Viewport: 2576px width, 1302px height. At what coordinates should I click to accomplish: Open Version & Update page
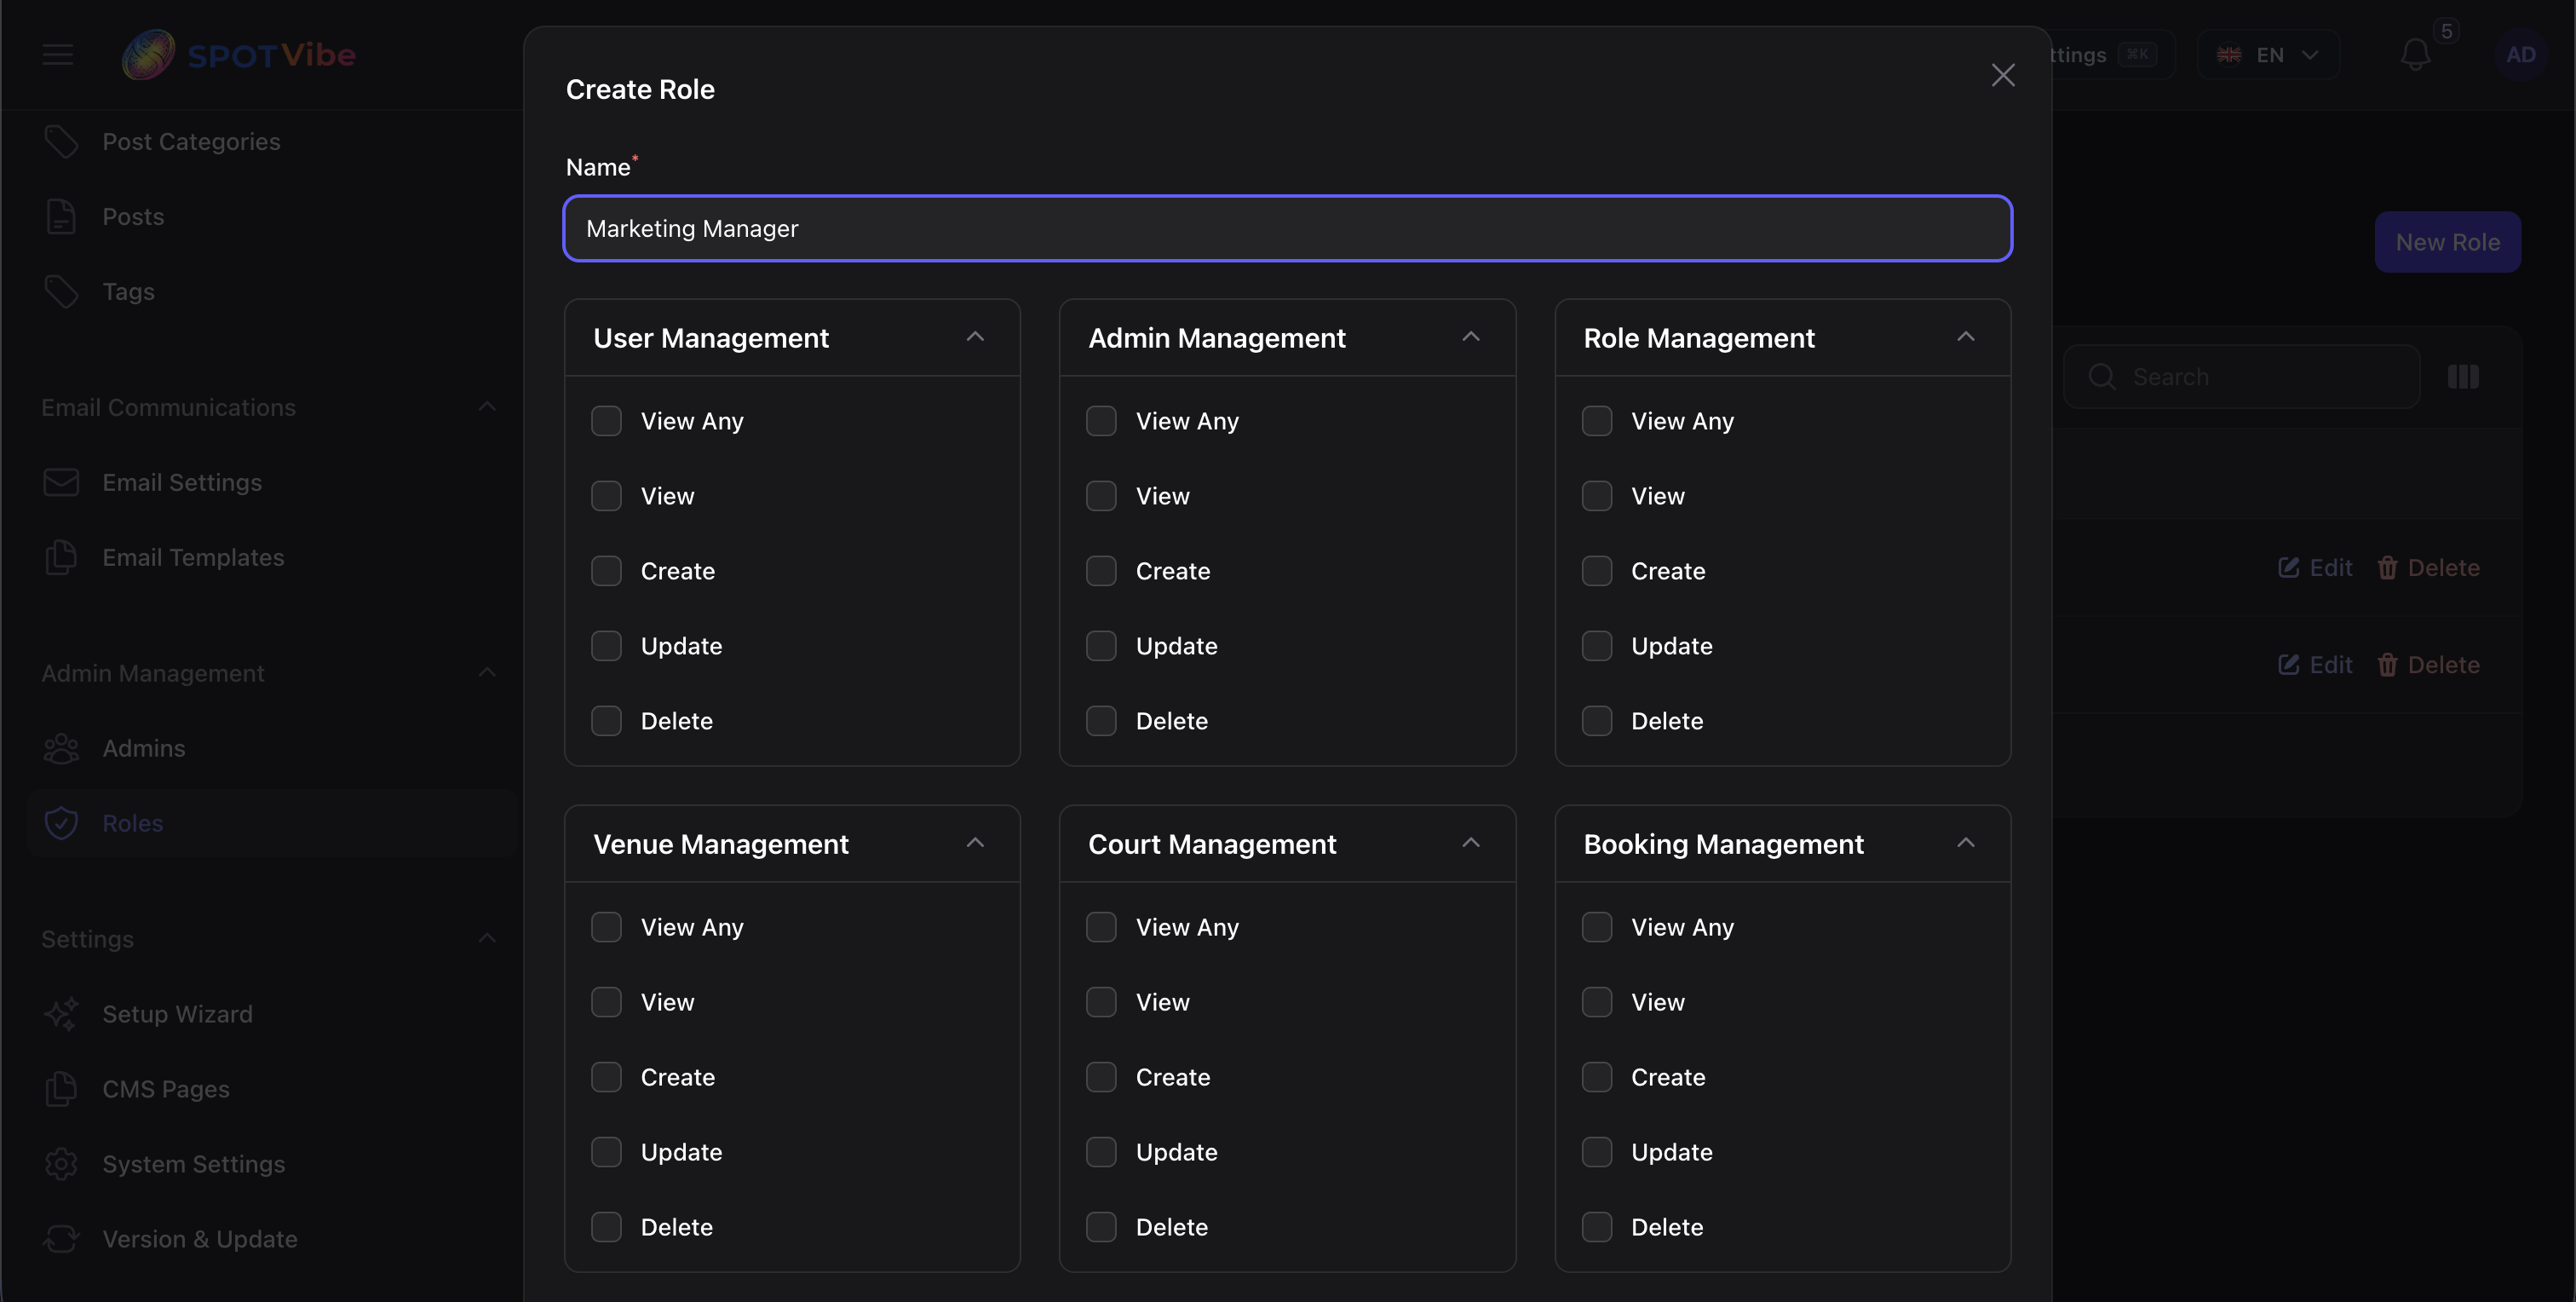(272, 1240)
